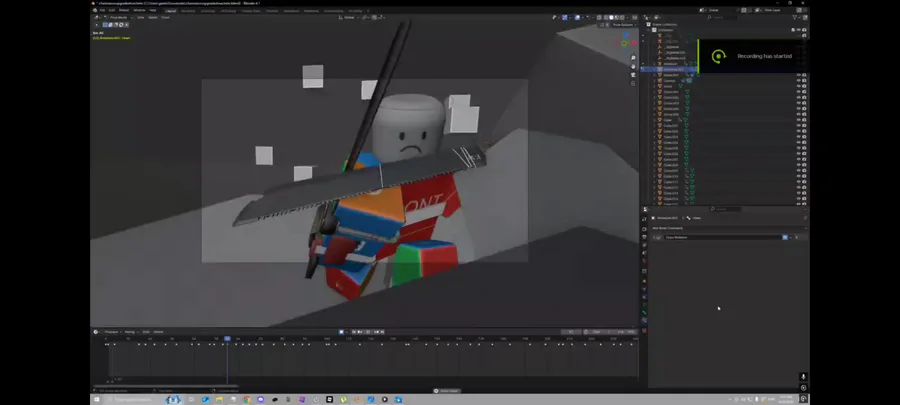The height and width of the screenshot is (405, 900).
Task: Open Add Bone Constraint dropdown
Action: [728, 228]
